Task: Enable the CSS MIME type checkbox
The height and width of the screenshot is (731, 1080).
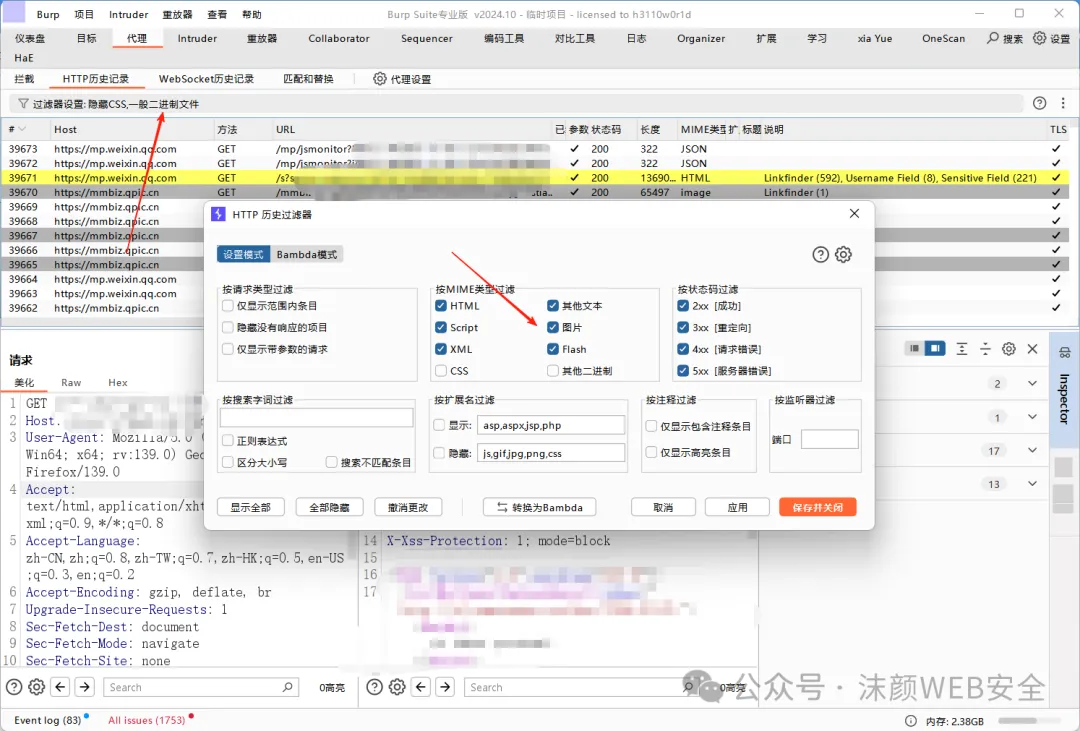Action: point(441,371)
